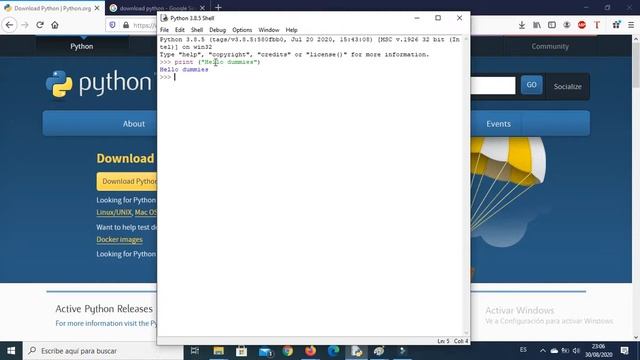Image resolution: width=640 pixels, height=360 pixels.
Task: Click the 'Hello dummies' output line
Action: (184, 69)
